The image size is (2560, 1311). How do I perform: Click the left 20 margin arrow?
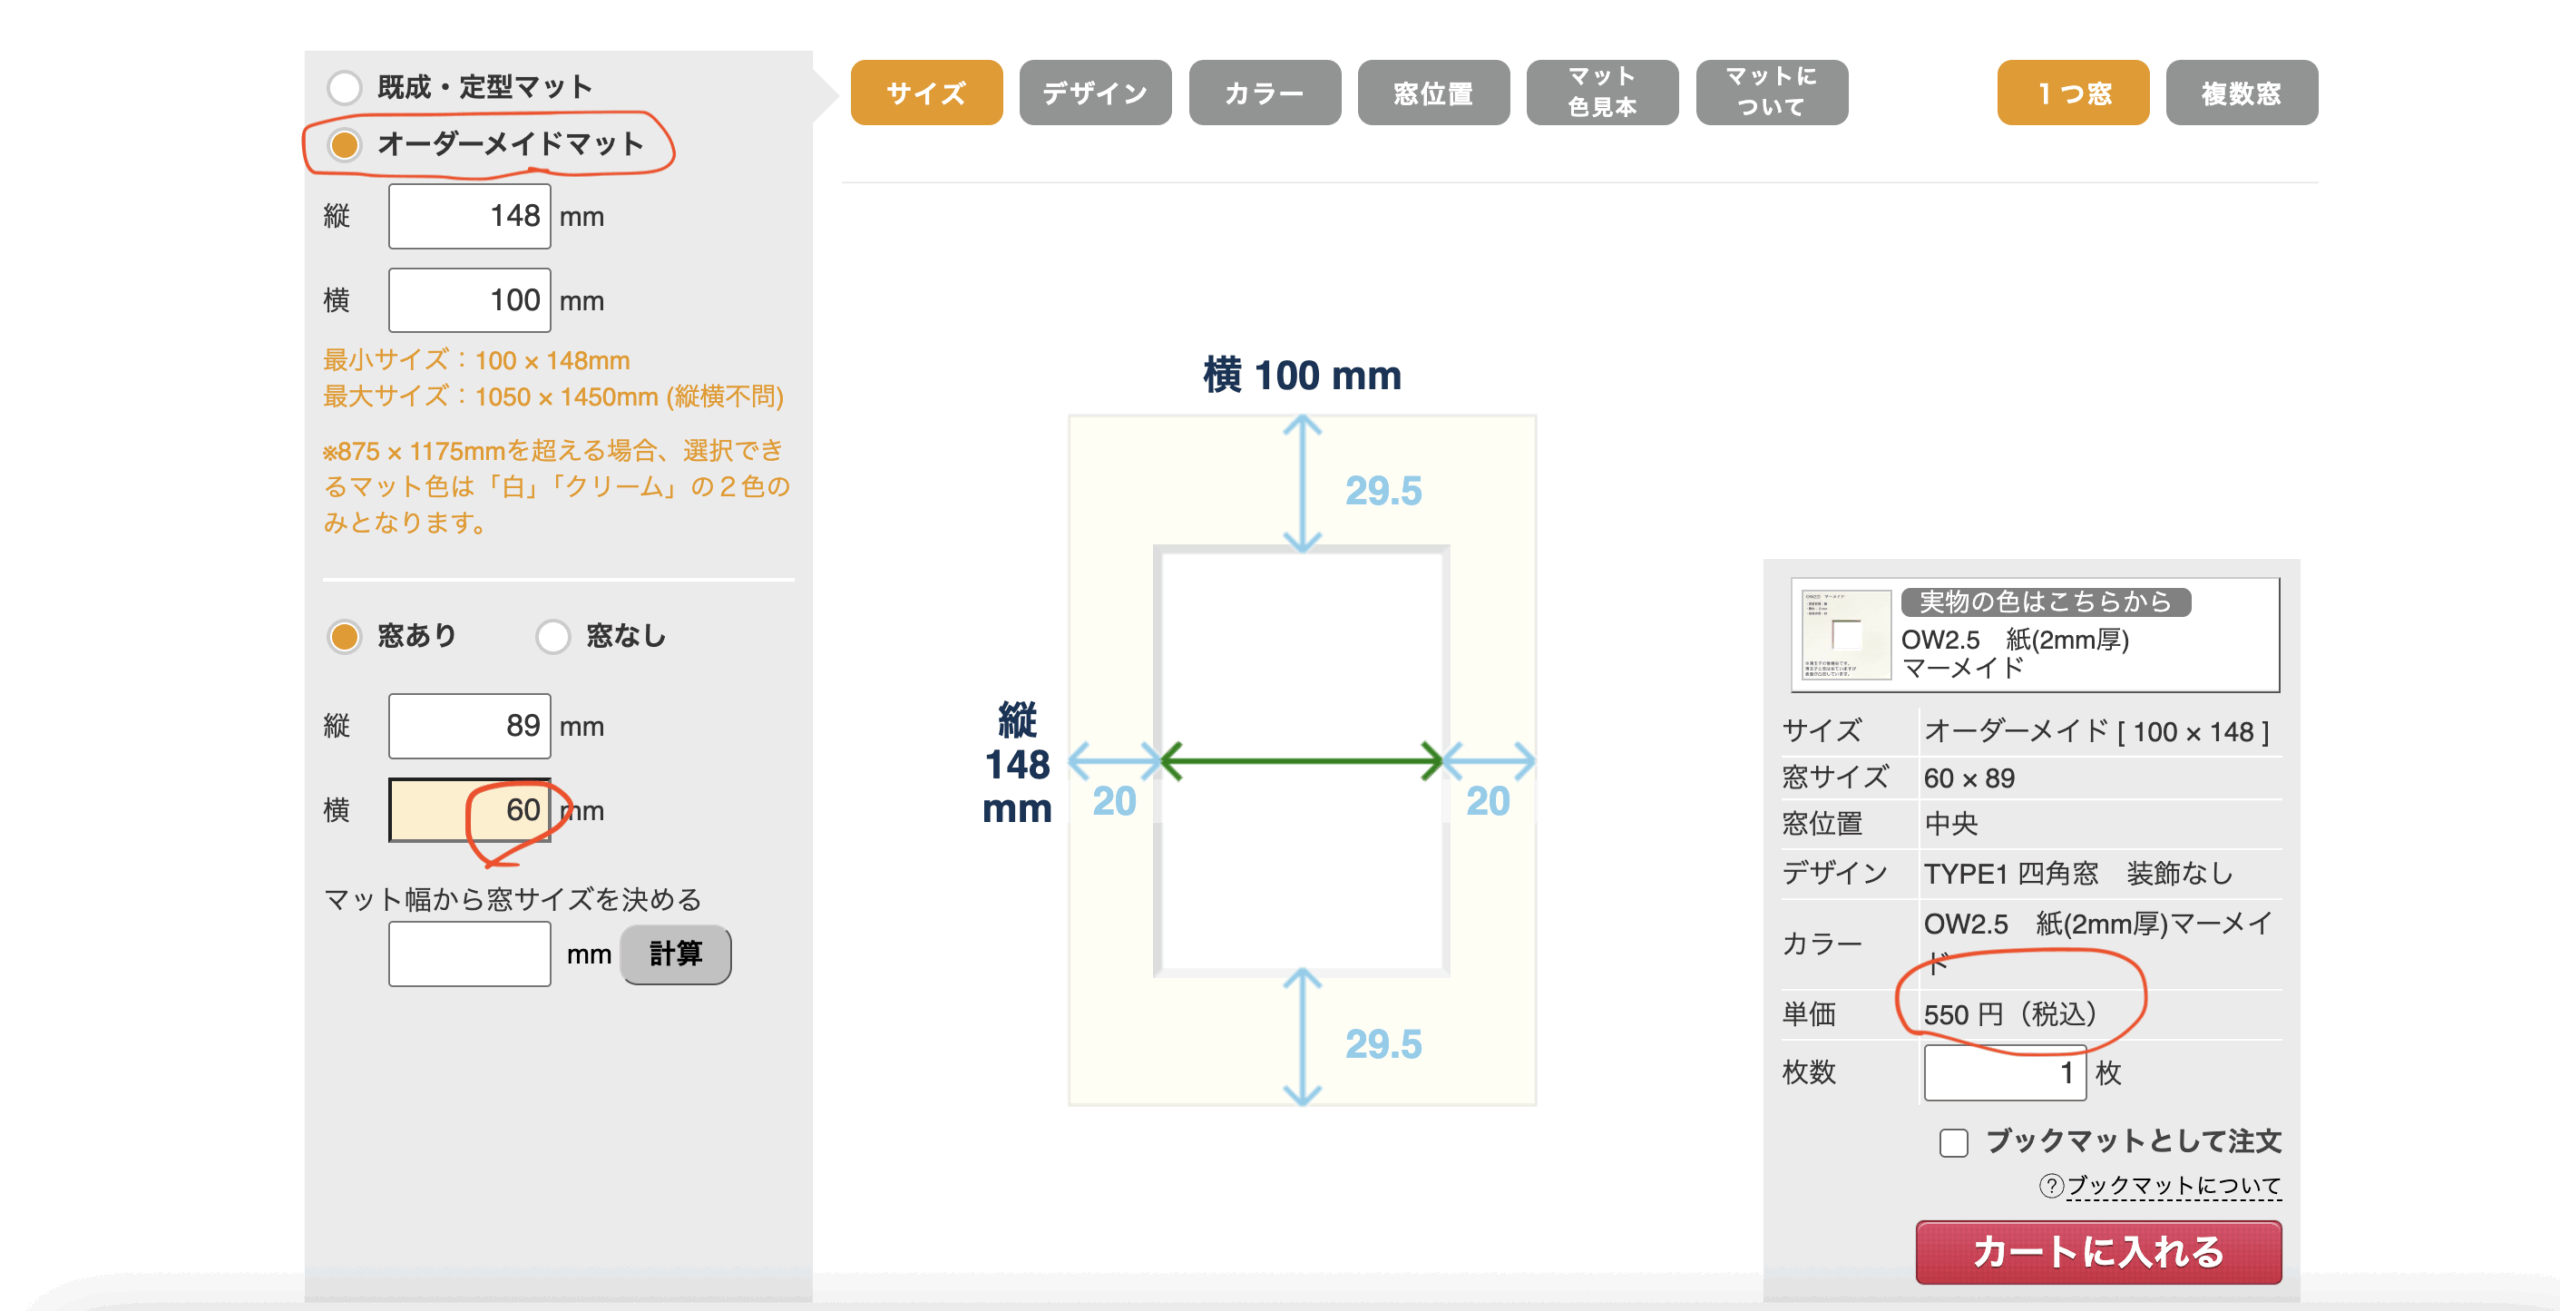click(x=1113, y=761)
